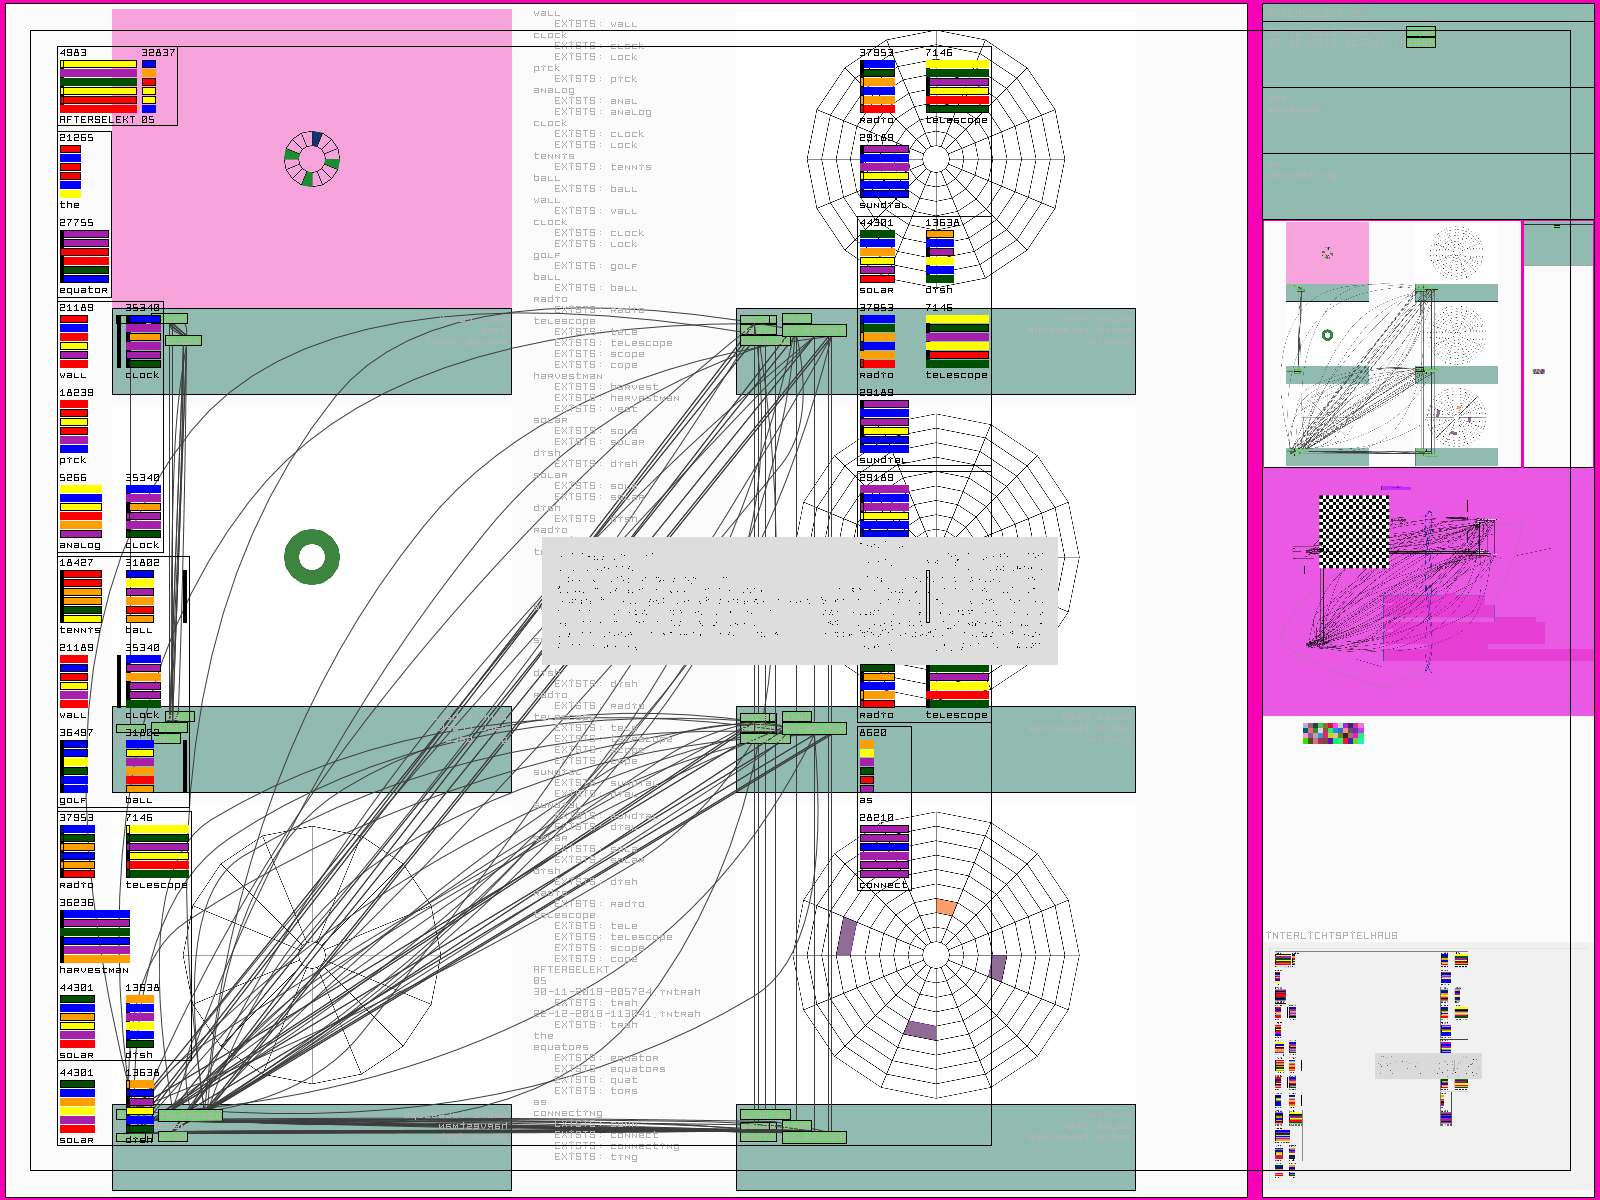Open the white patch overview thumbnail

(x=1391, y=344)
